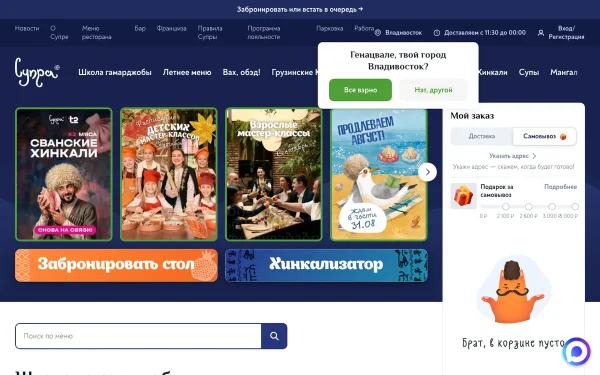
Task: Open О Супре menu item
Action: click(59, 33)
